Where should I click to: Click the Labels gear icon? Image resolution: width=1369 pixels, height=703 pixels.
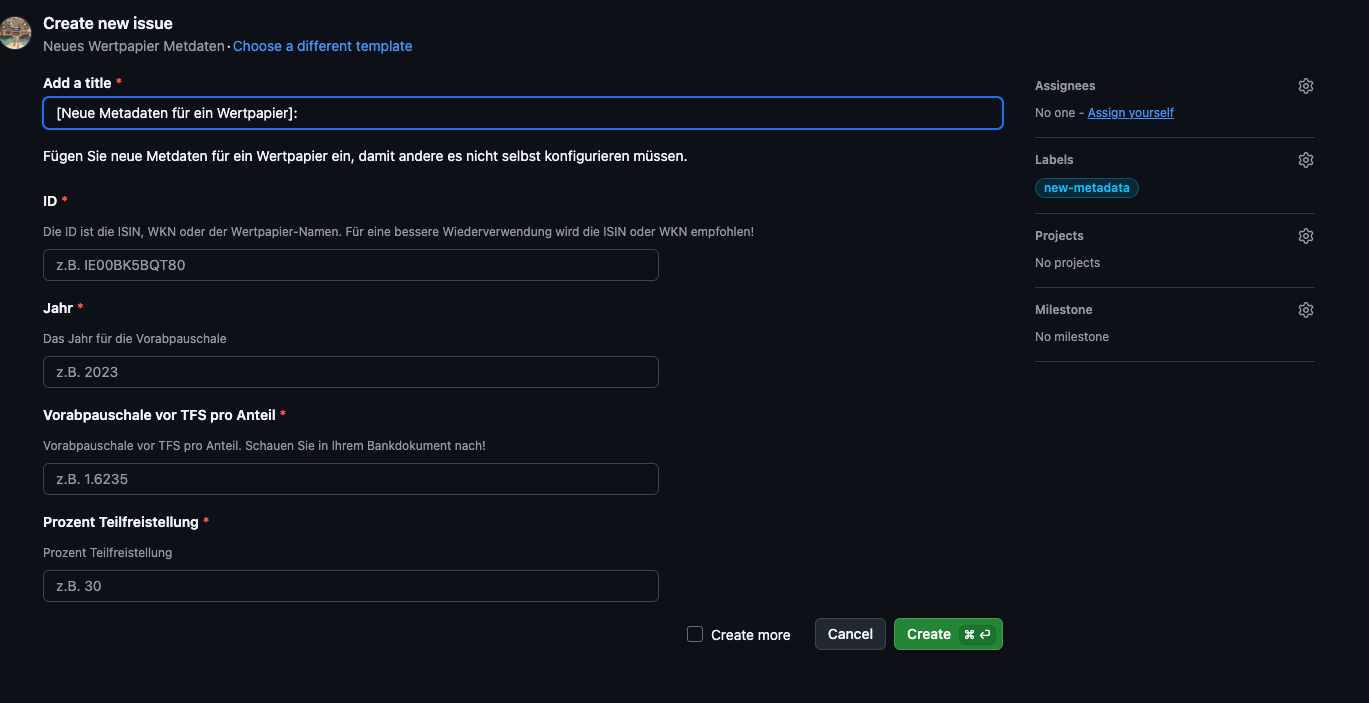1305,160
